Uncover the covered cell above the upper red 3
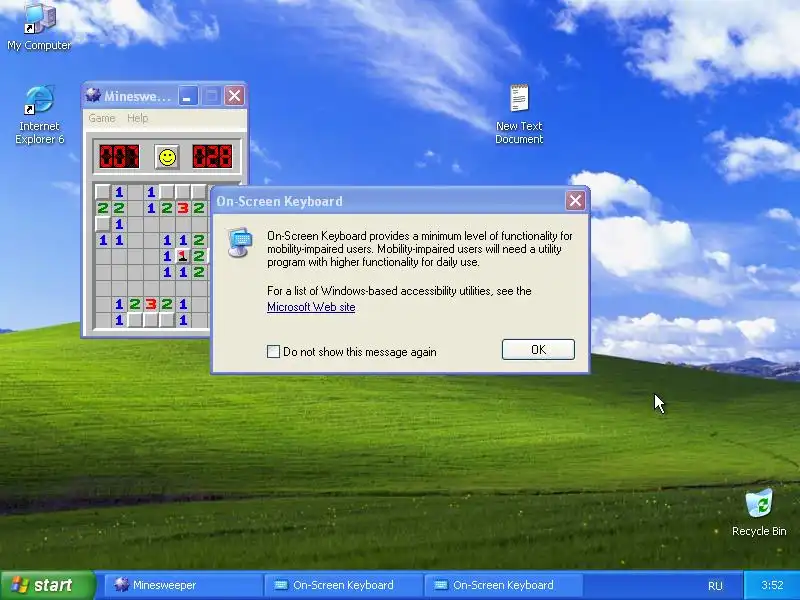Viewport: 800px width, 600px height. coord(183,192)
